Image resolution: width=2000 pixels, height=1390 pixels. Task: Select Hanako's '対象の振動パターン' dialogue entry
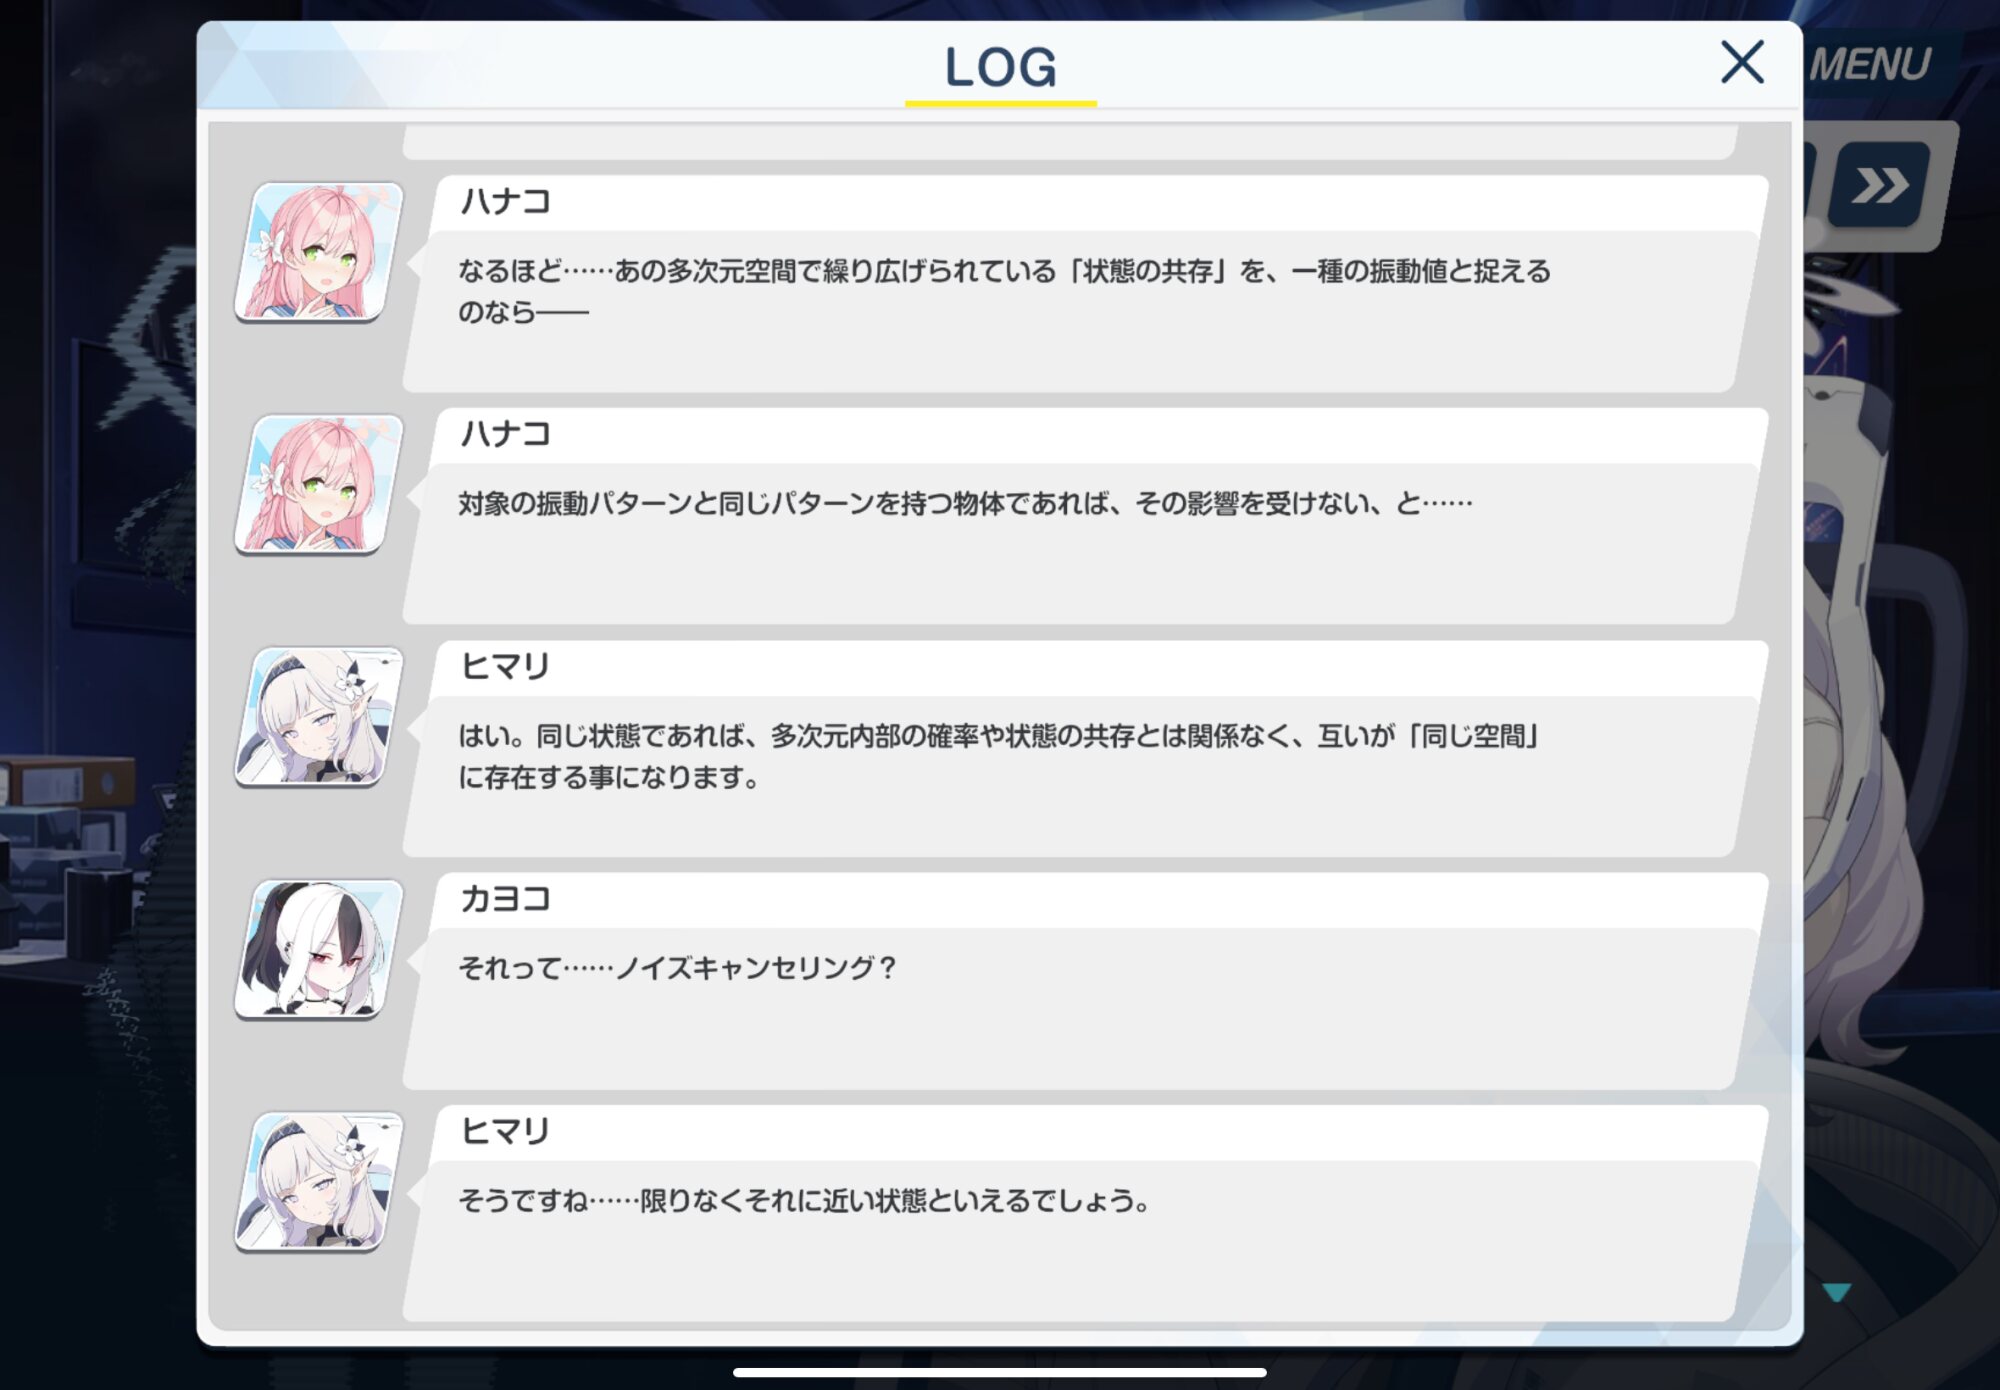coord(1085,516)
